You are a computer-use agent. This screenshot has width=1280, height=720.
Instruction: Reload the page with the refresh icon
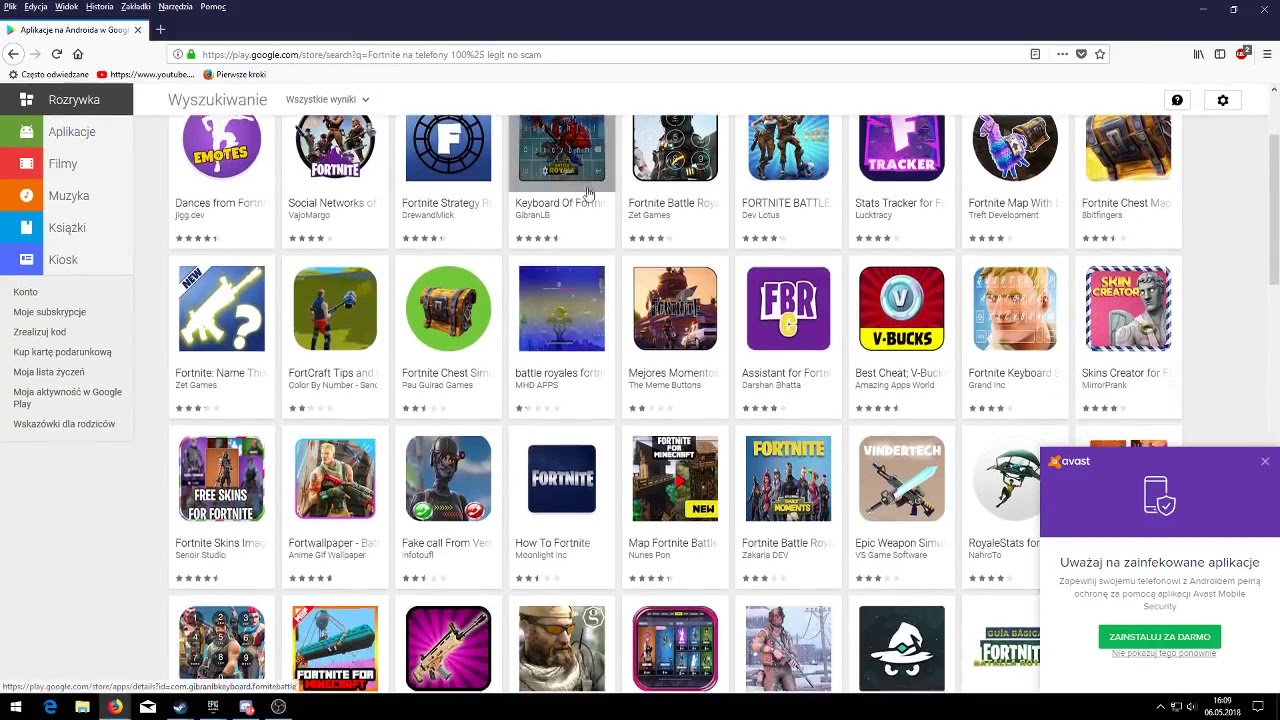coord(57,54)
